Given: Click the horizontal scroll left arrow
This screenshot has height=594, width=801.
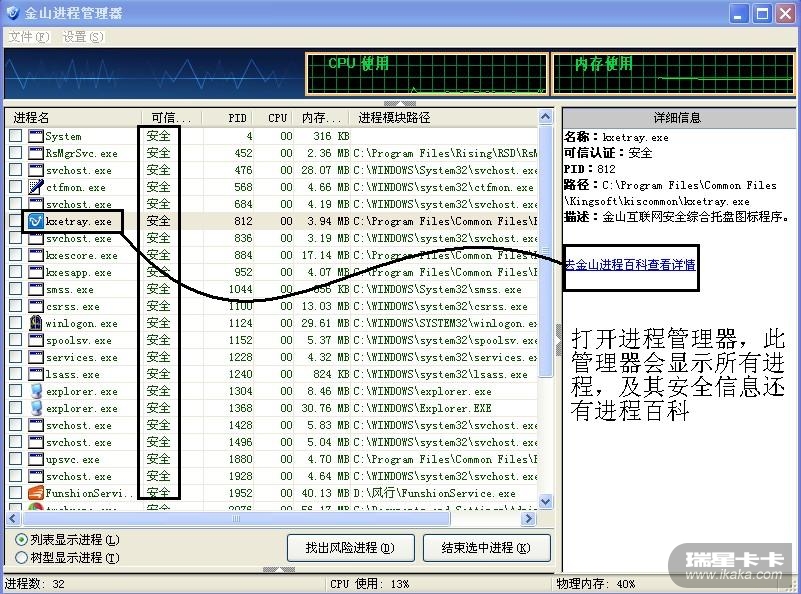Looking at the screenshot, I should [14, 519].
